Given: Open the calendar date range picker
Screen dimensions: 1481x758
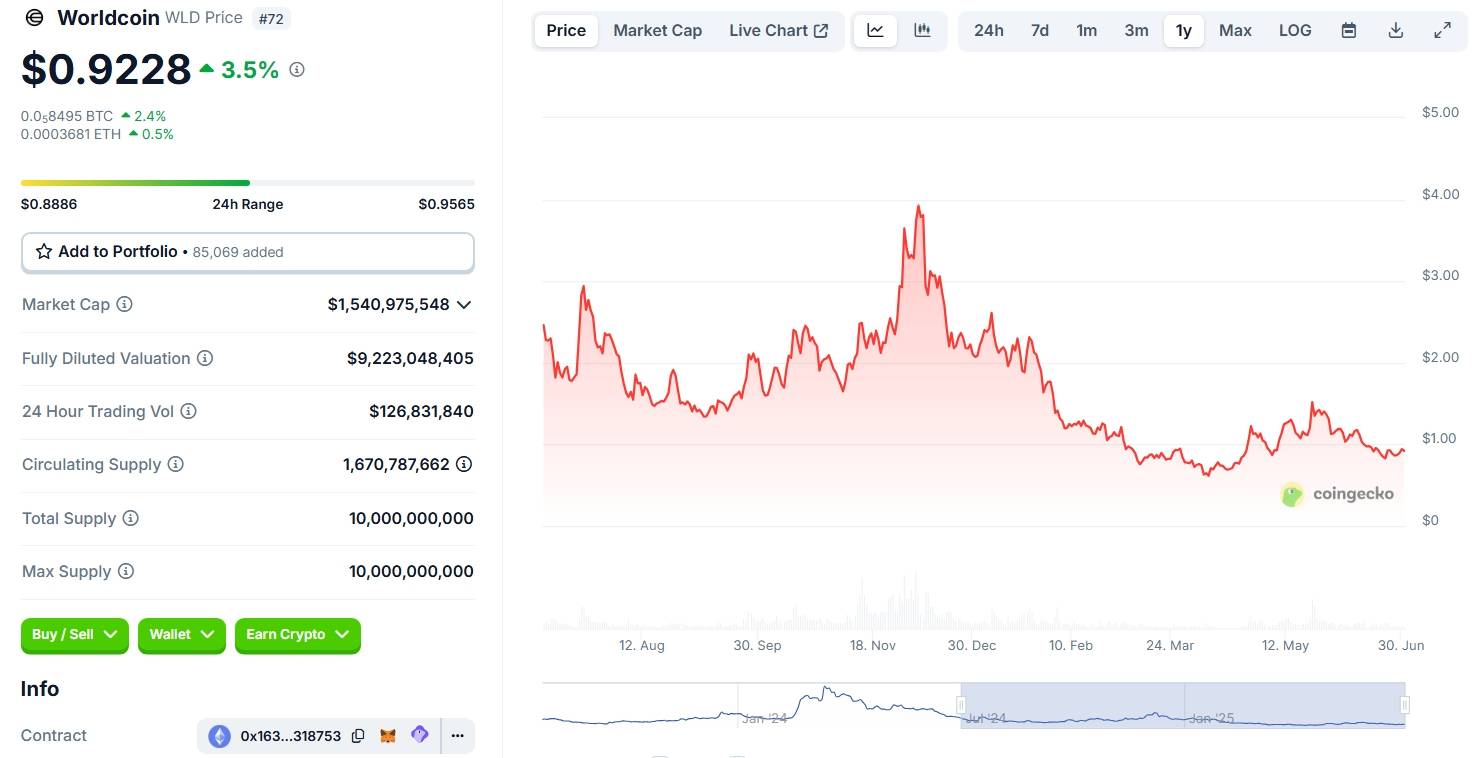Looking at the screenshot, I should coord(1349,30).
